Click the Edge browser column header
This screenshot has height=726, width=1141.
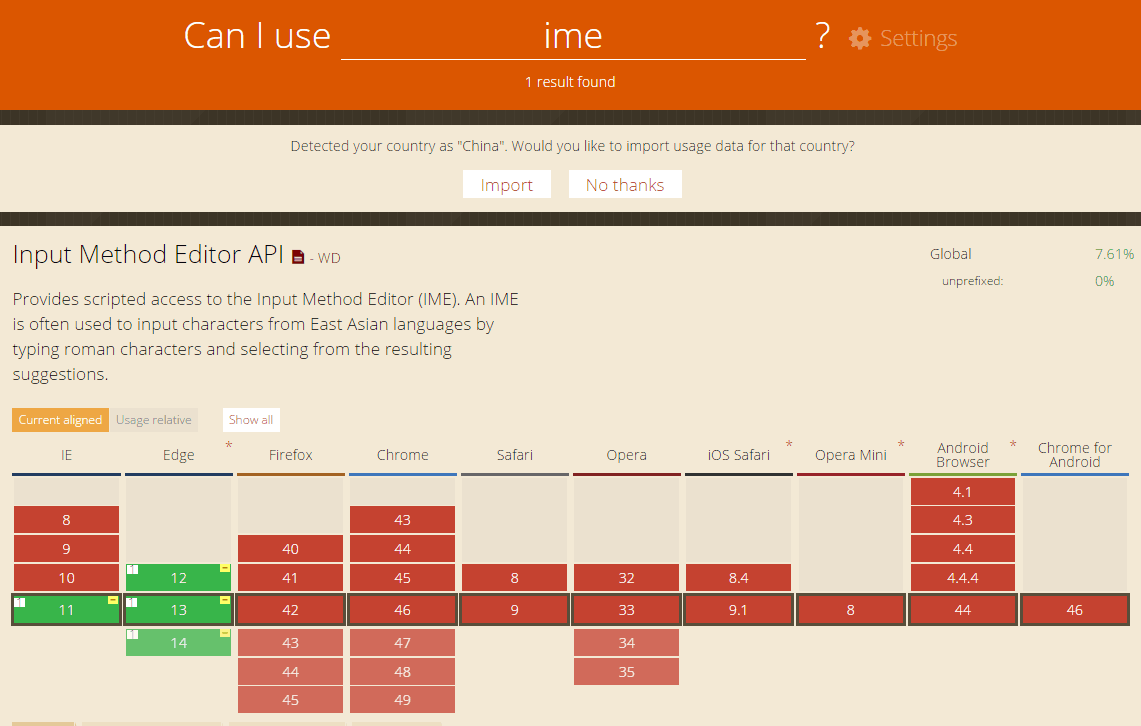click(178, 455)
